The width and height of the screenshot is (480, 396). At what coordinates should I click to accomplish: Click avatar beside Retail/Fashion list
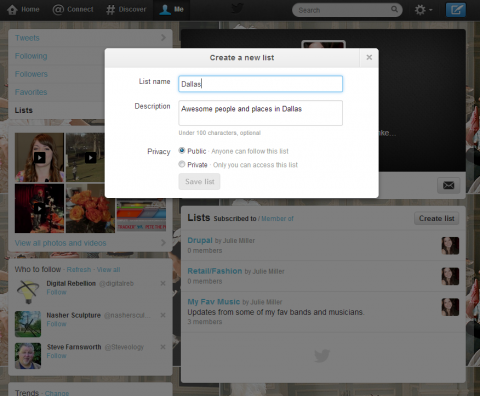coord(450,276)
